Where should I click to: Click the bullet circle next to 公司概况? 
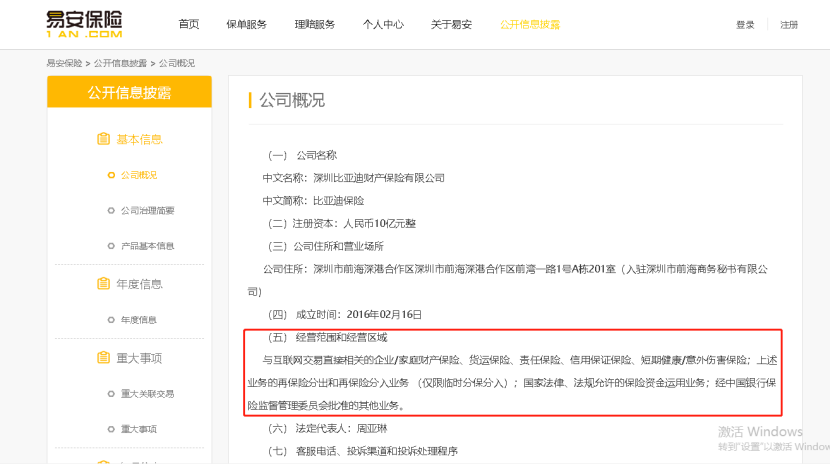pos(111,175)
